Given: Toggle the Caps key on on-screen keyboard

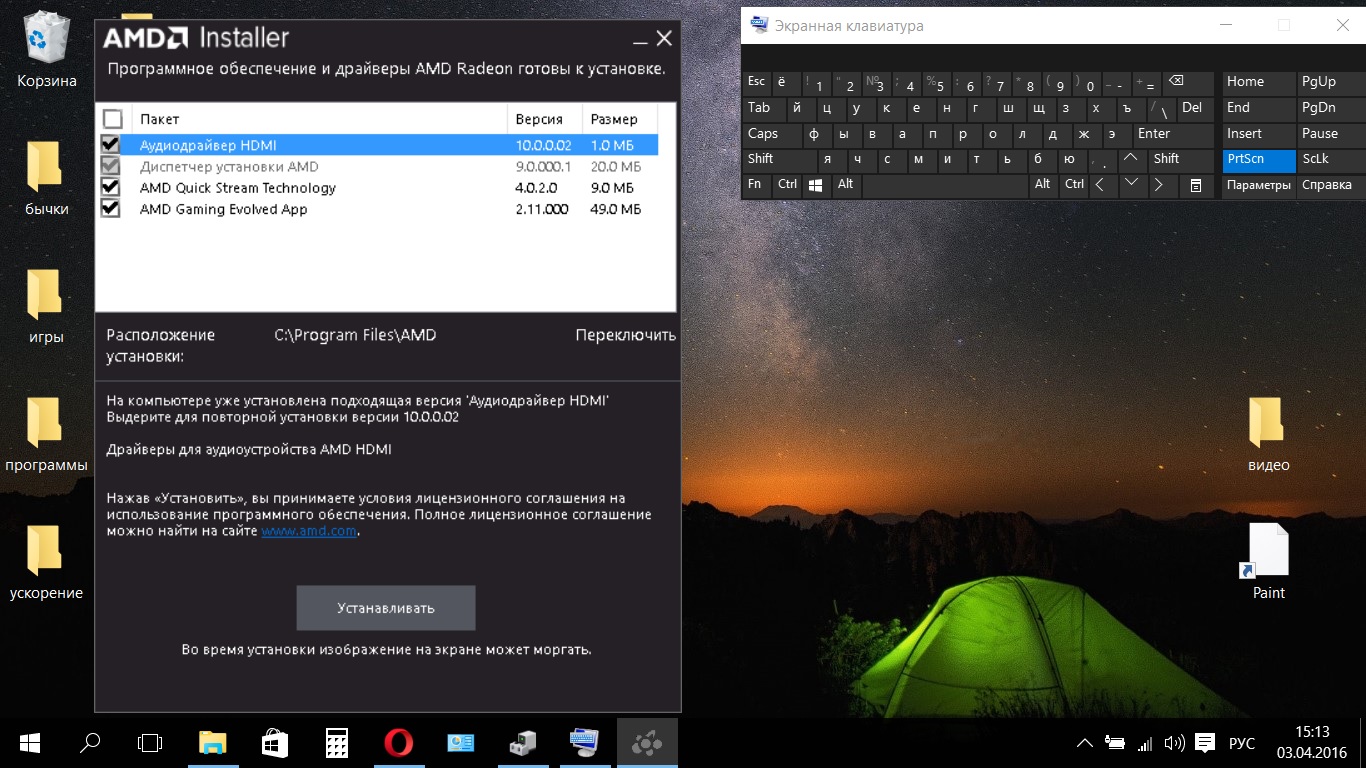Looking at the screenshot, I should pos(771,134).
